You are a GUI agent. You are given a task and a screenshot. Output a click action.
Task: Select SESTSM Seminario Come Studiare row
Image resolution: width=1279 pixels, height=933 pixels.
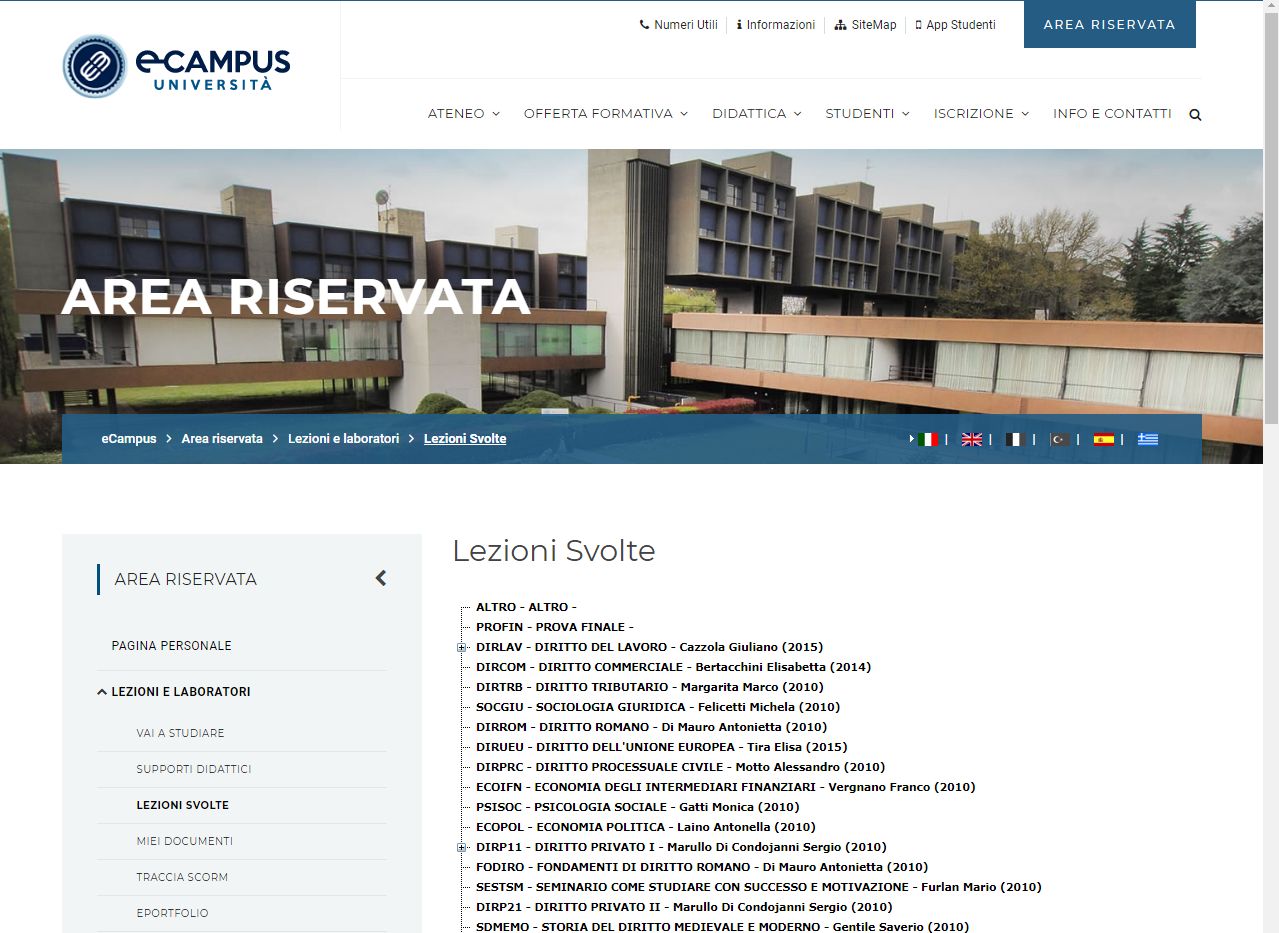[x=759, y=887]
